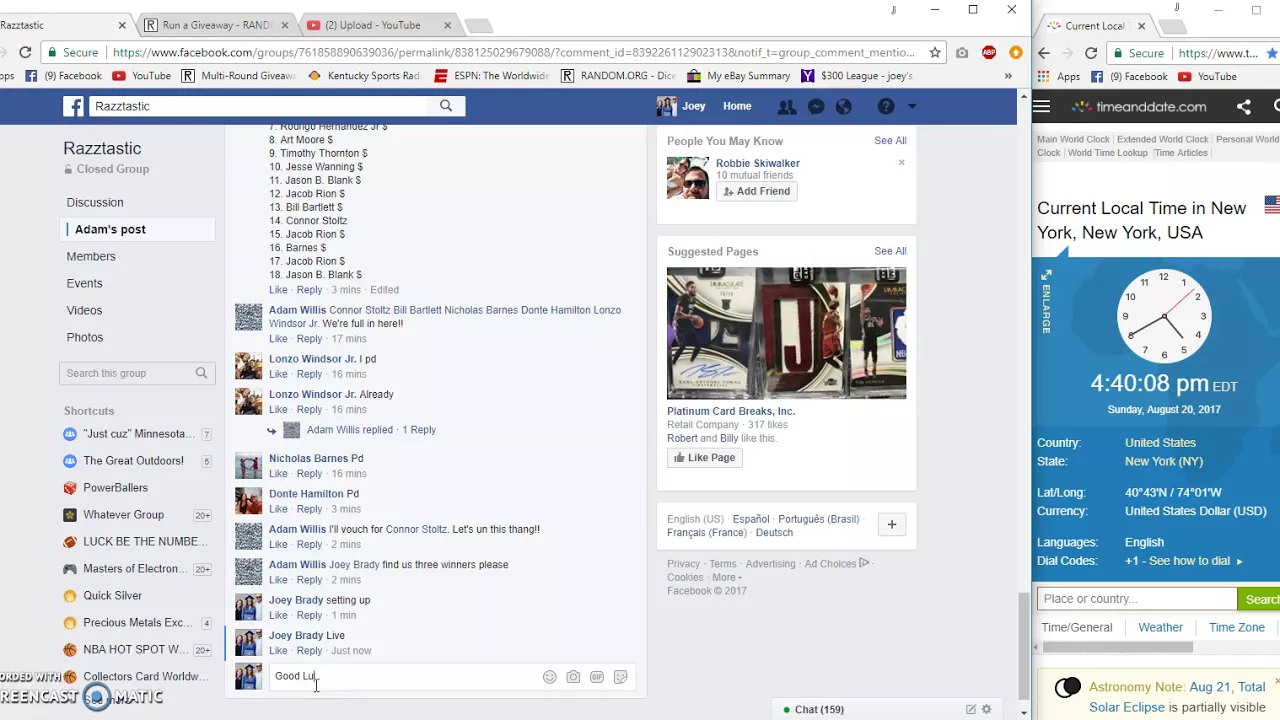The height and width of the screenshot is (720, 1280).
Task: Open Discussion in group sidebar
Action: 95,202
